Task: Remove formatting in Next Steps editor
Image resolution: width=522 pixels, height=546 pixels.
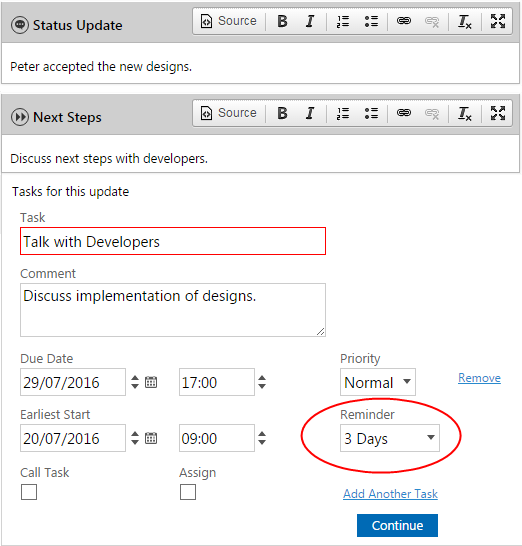Action: (x=465, y=113)
